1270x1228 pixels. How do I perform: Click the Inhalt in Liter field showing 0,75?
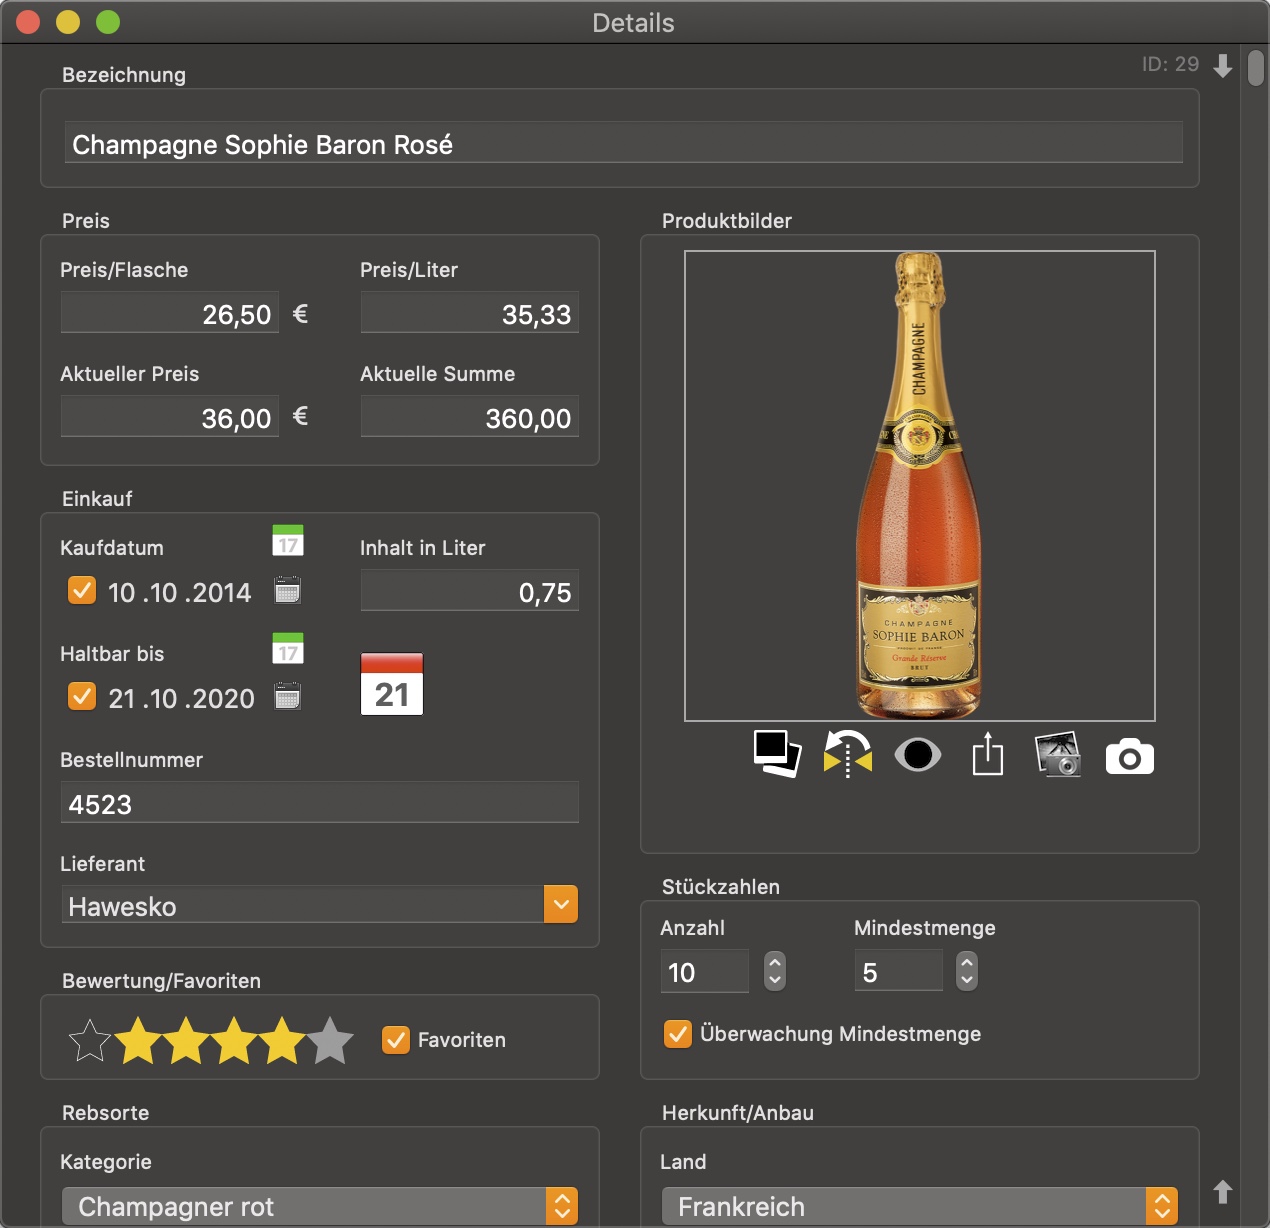point(470,591)
